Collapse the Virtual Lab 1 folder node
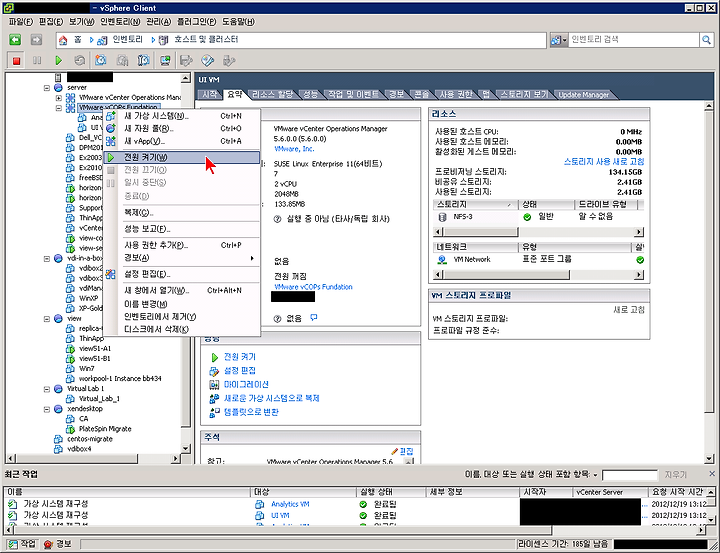Viewport: 720px width, 553px height. 47,389
